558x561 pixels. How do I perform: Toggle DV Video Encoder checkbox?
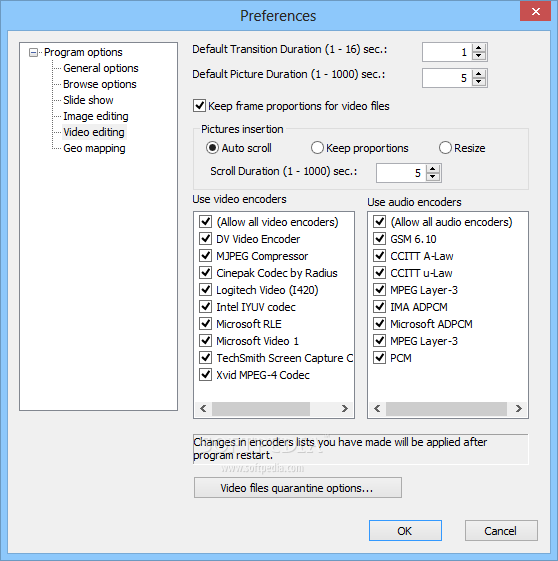[205, 239]
